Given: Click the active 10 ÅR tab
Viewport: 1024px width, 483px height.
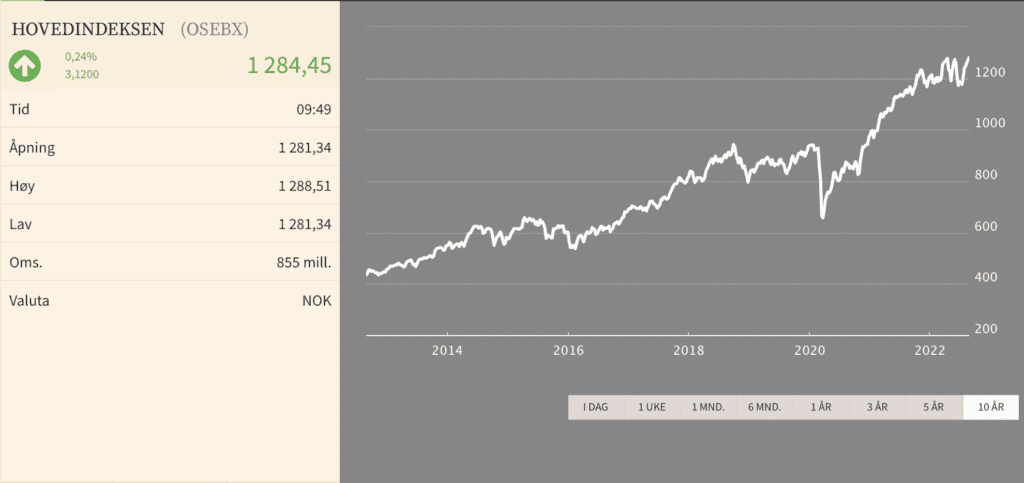Looking at the screenshot, I should pos(990,407).
